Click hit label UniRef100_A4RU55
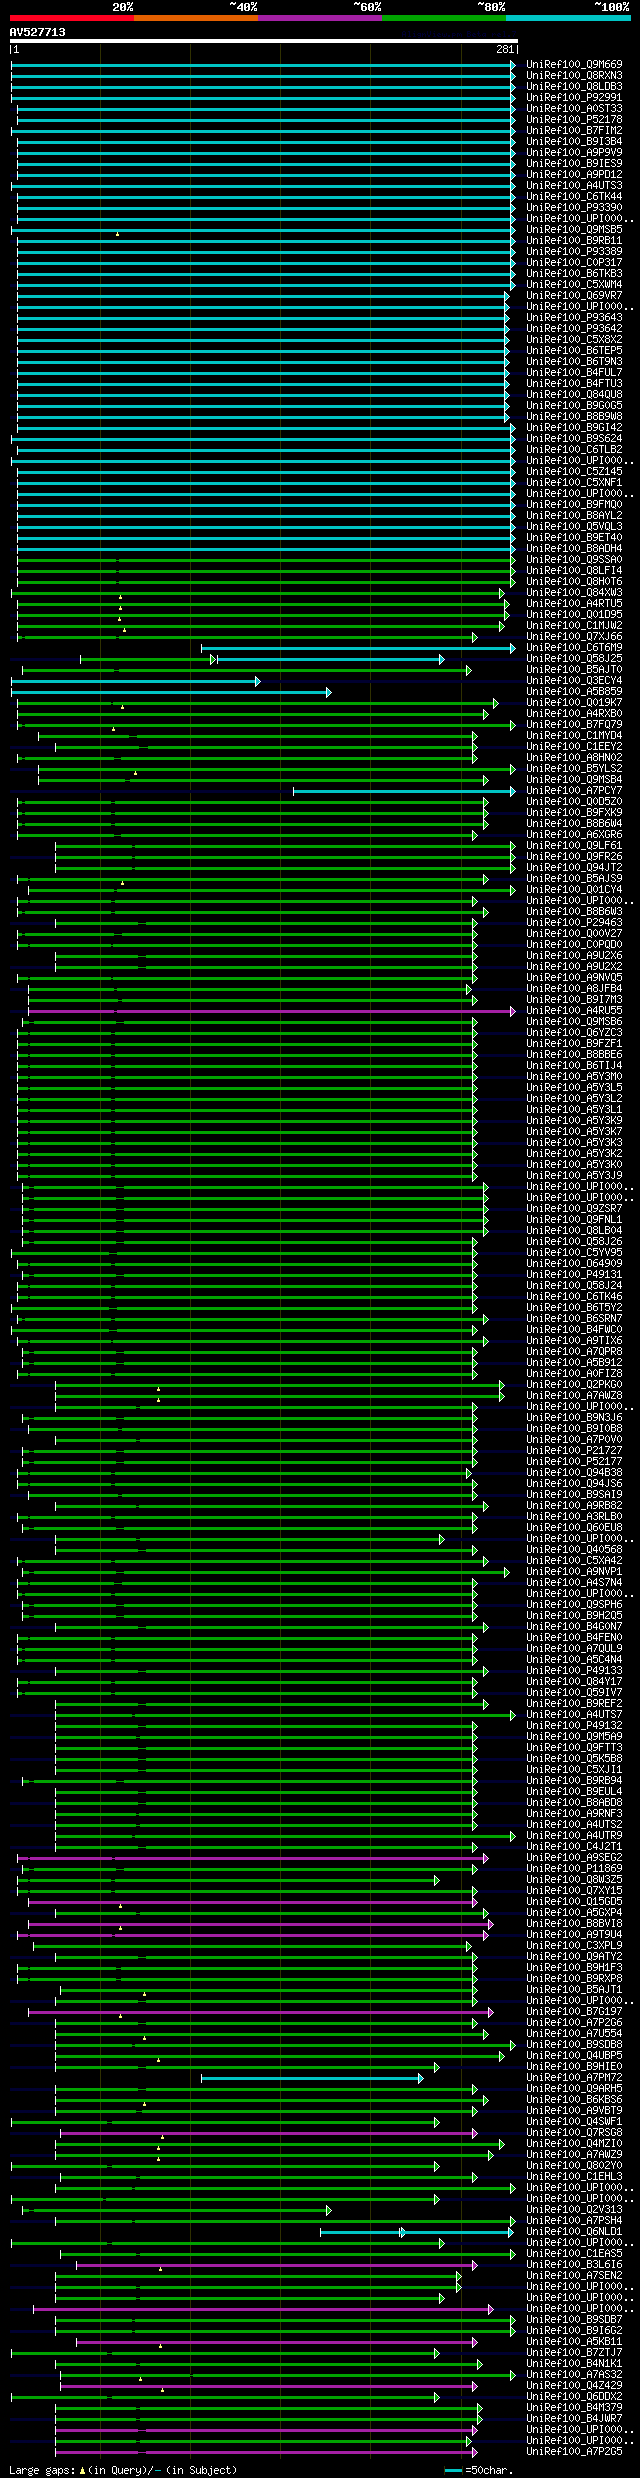 coord(574,1011)
